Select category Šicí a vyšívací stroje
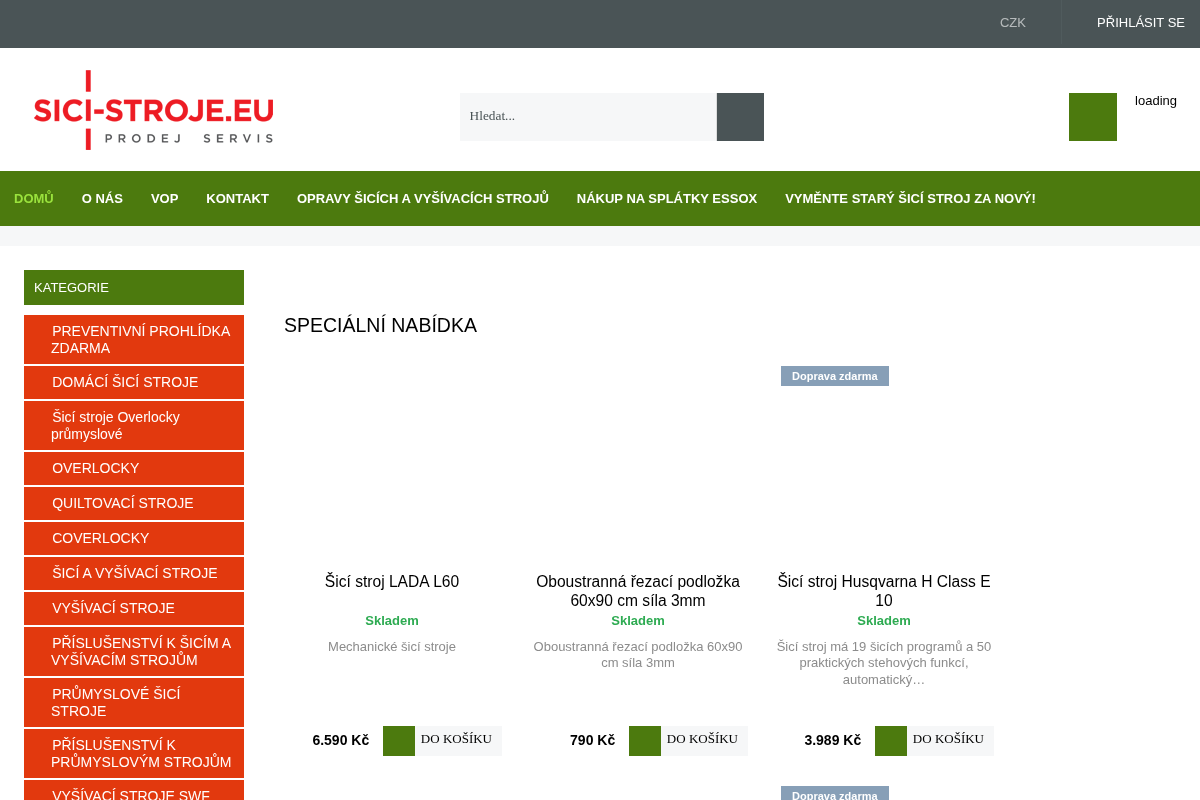 pos(134,573)
